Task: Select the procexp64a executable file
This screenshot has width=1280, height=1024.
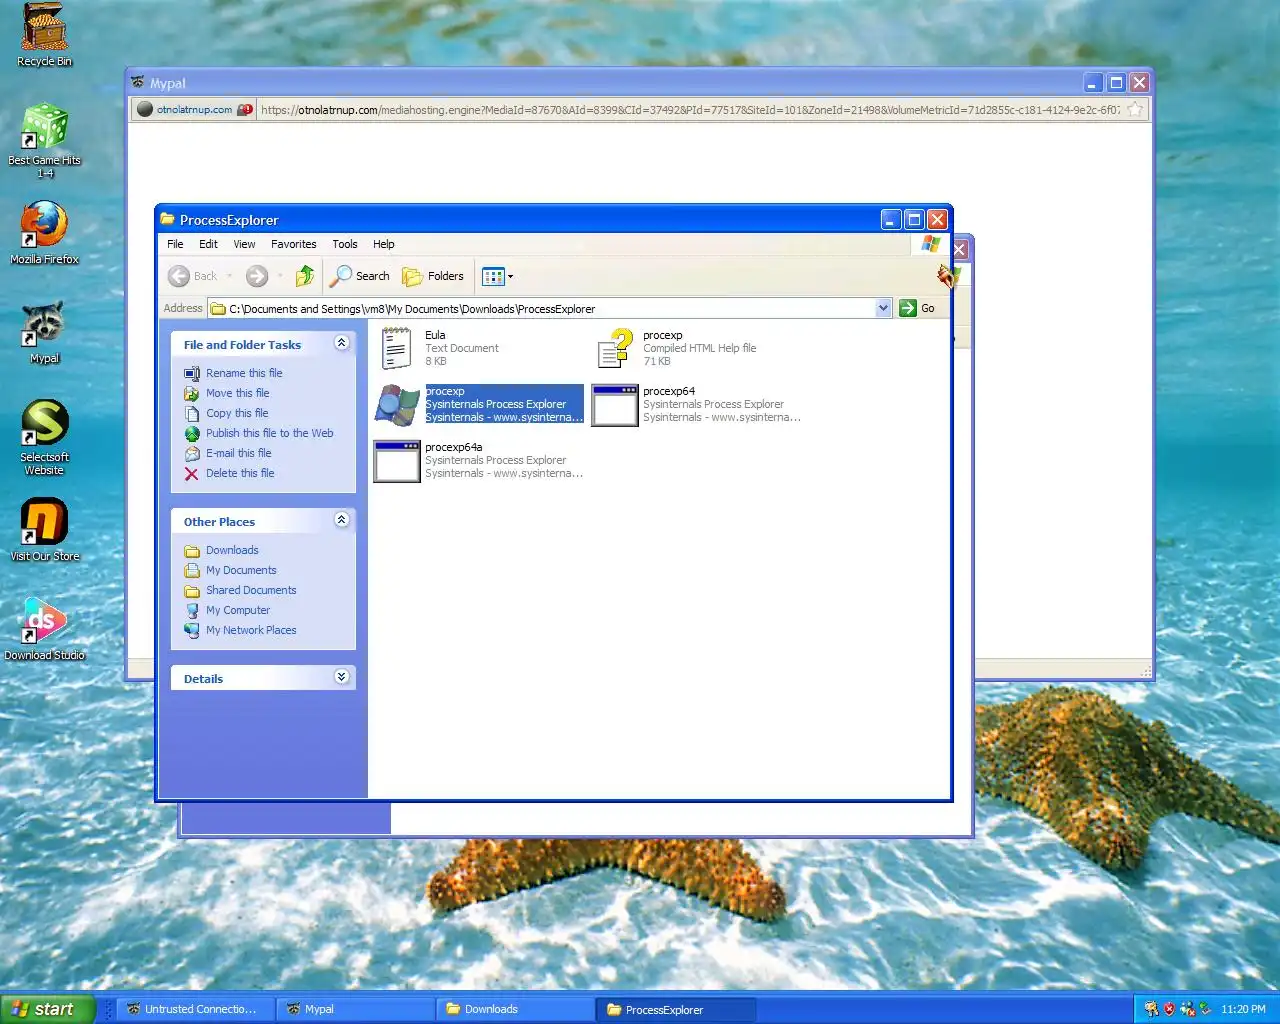Action: pyautogui.click(x=479, y=460)
